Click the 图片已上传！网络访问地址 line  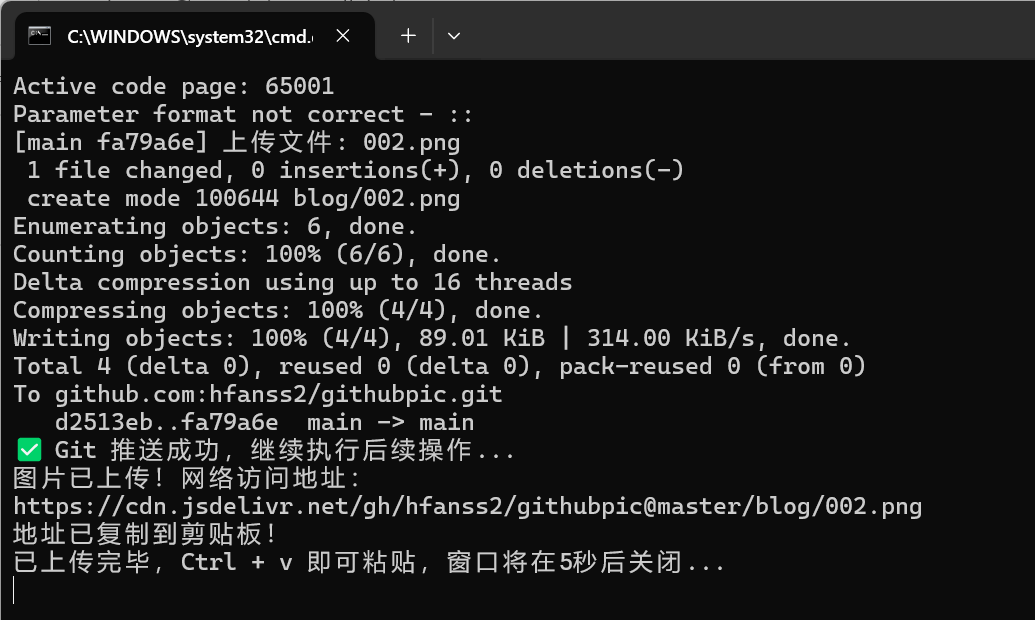pos(187,479)
